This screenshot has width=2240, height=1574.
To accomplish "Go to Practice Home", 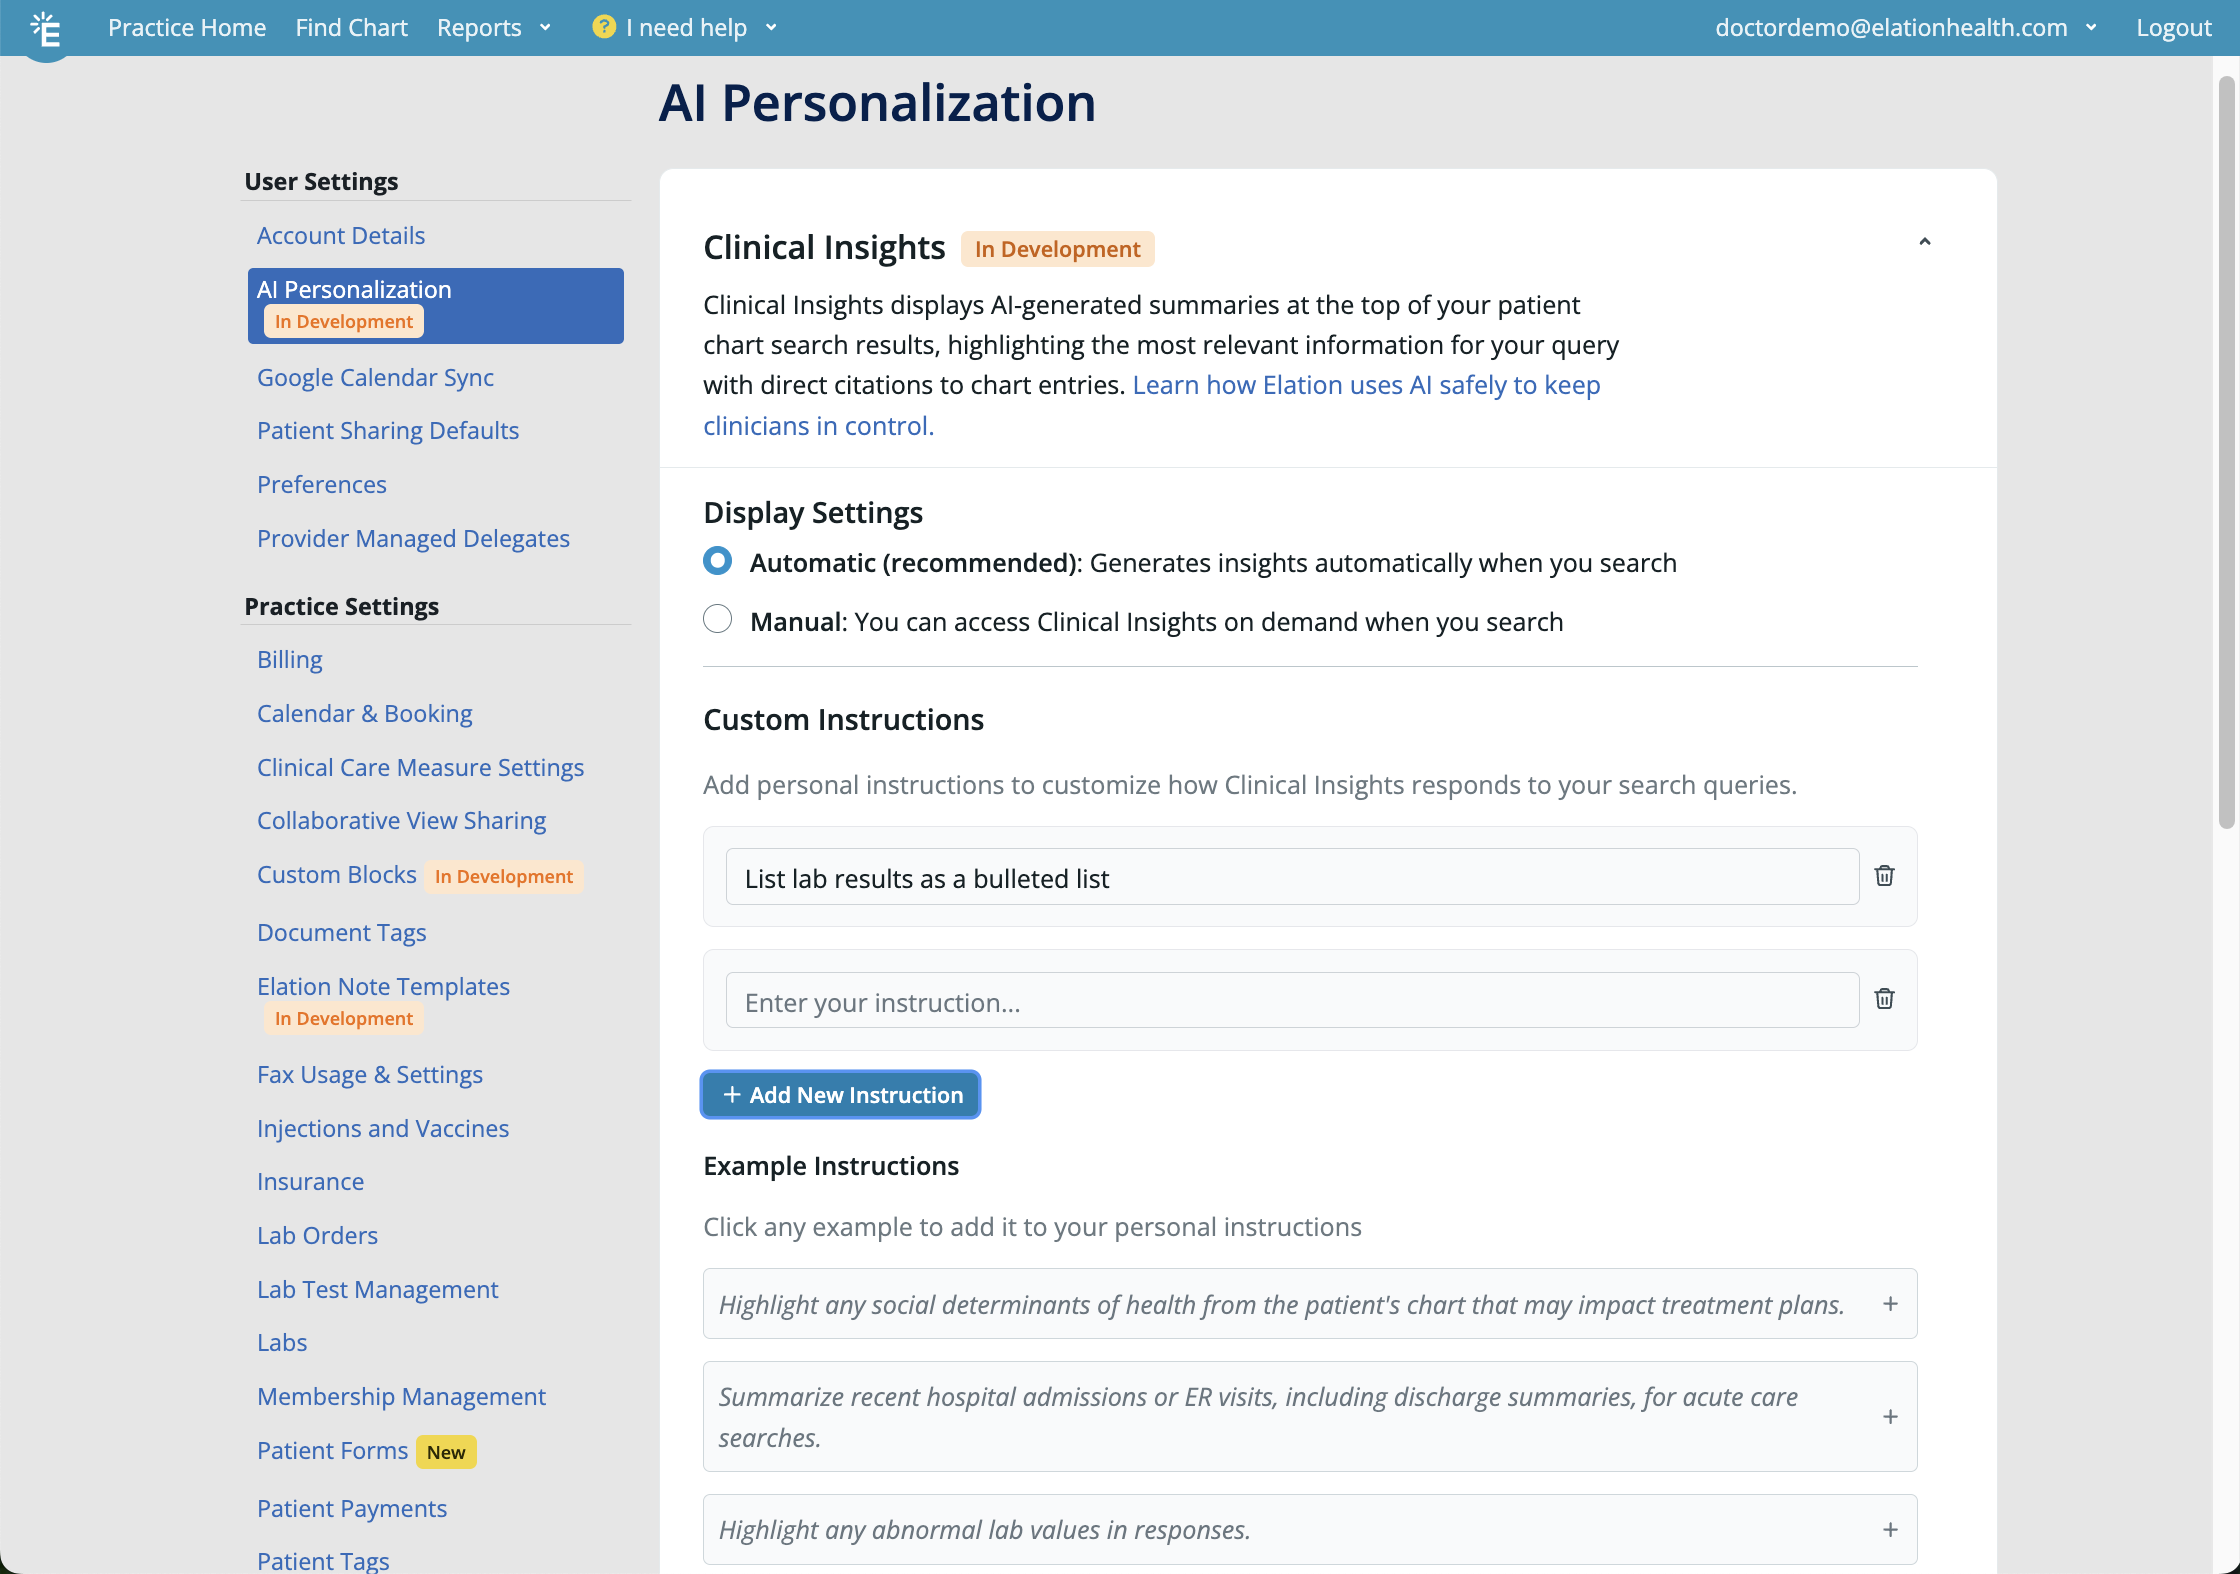I will click(x=187, y=28).
